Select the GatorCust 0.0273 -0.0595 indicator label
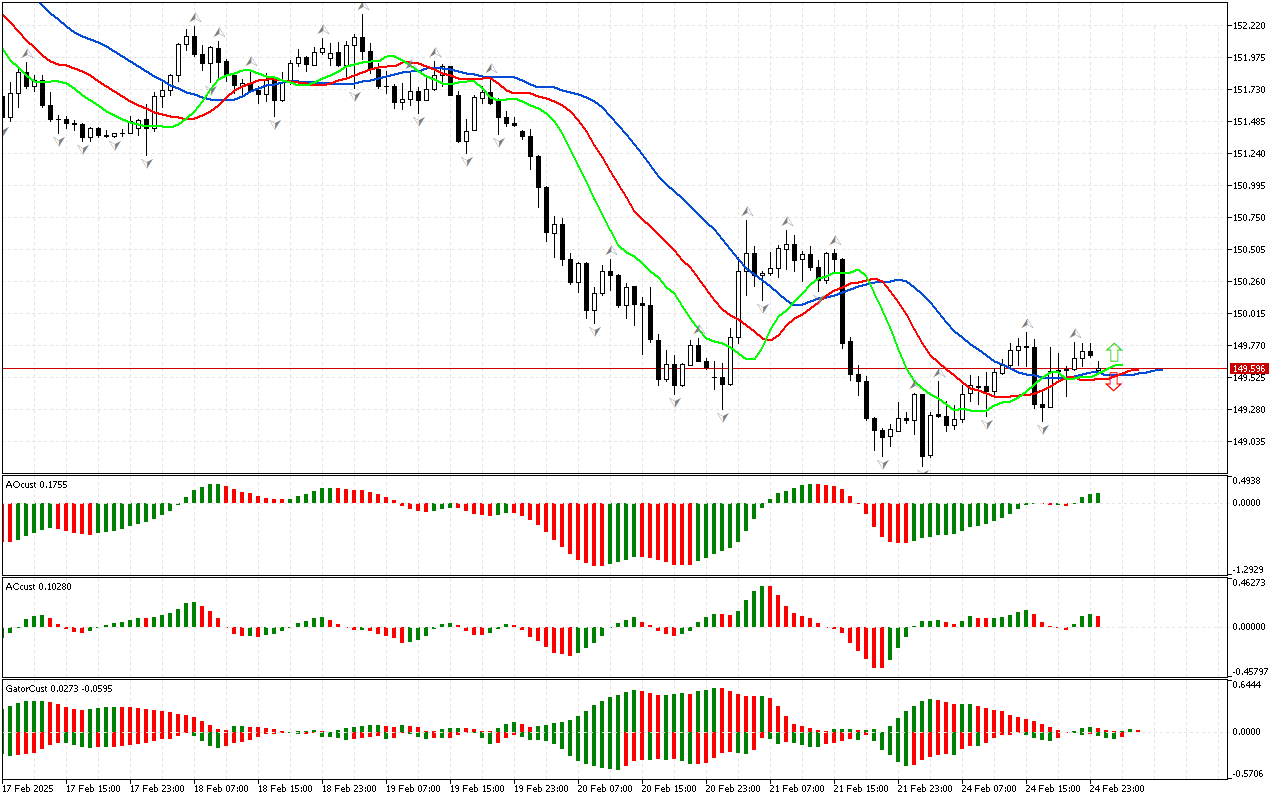Viewport: 1280px width, 800px height. 58,689
